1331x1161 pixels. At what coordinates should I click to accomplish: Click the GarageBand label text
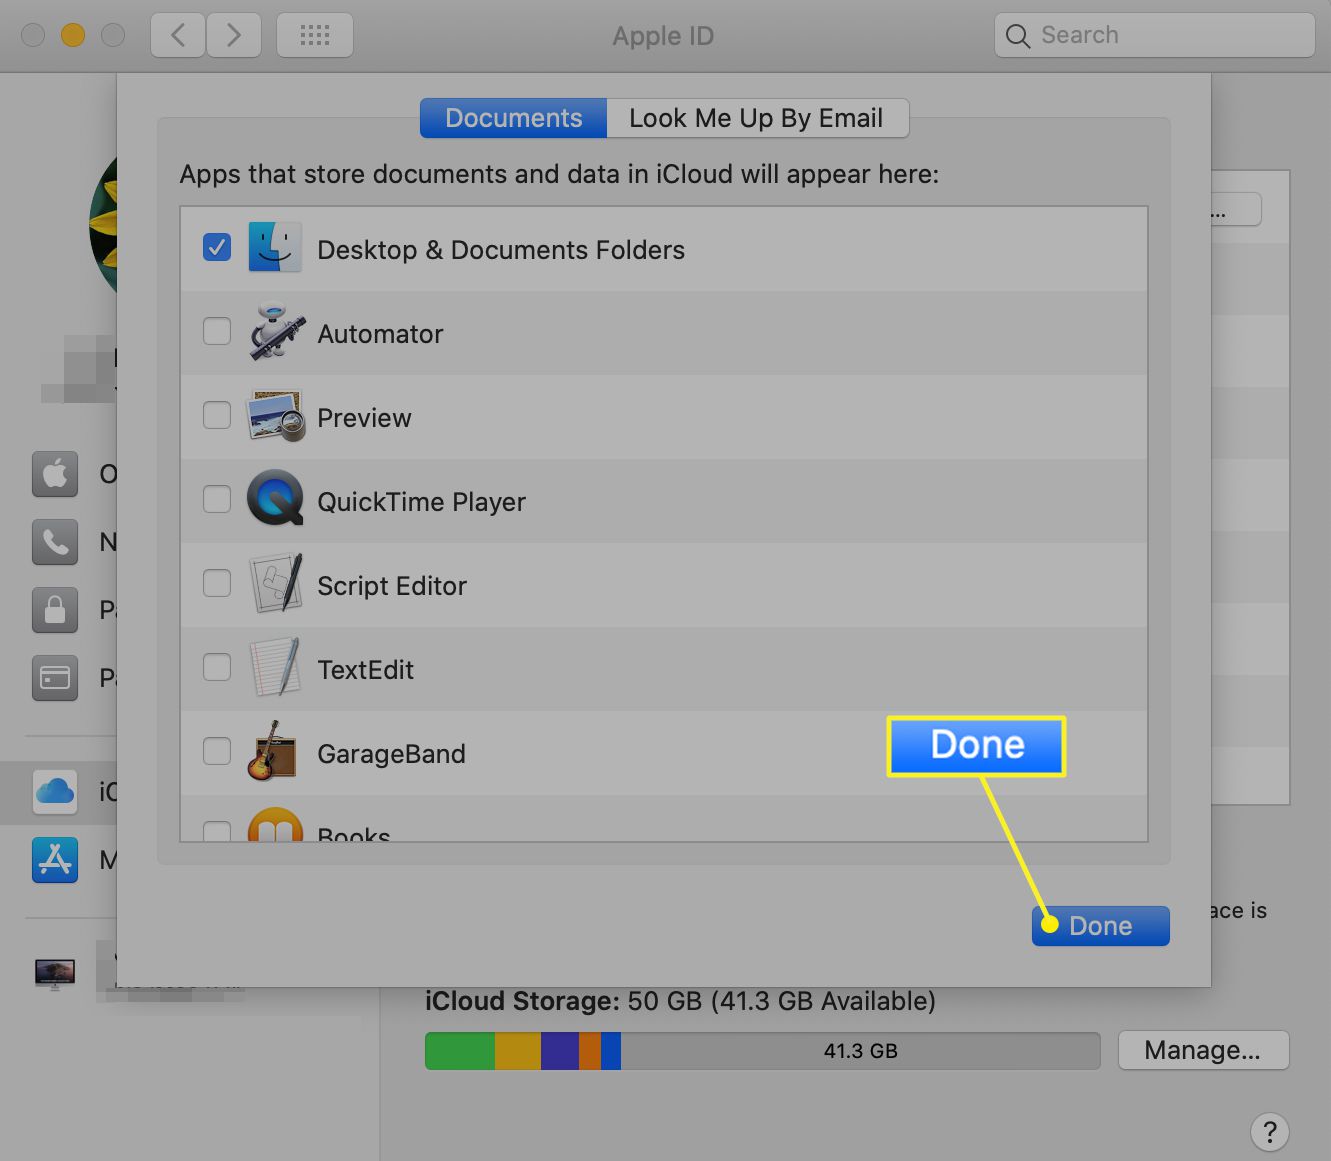(x=391, y=754)
